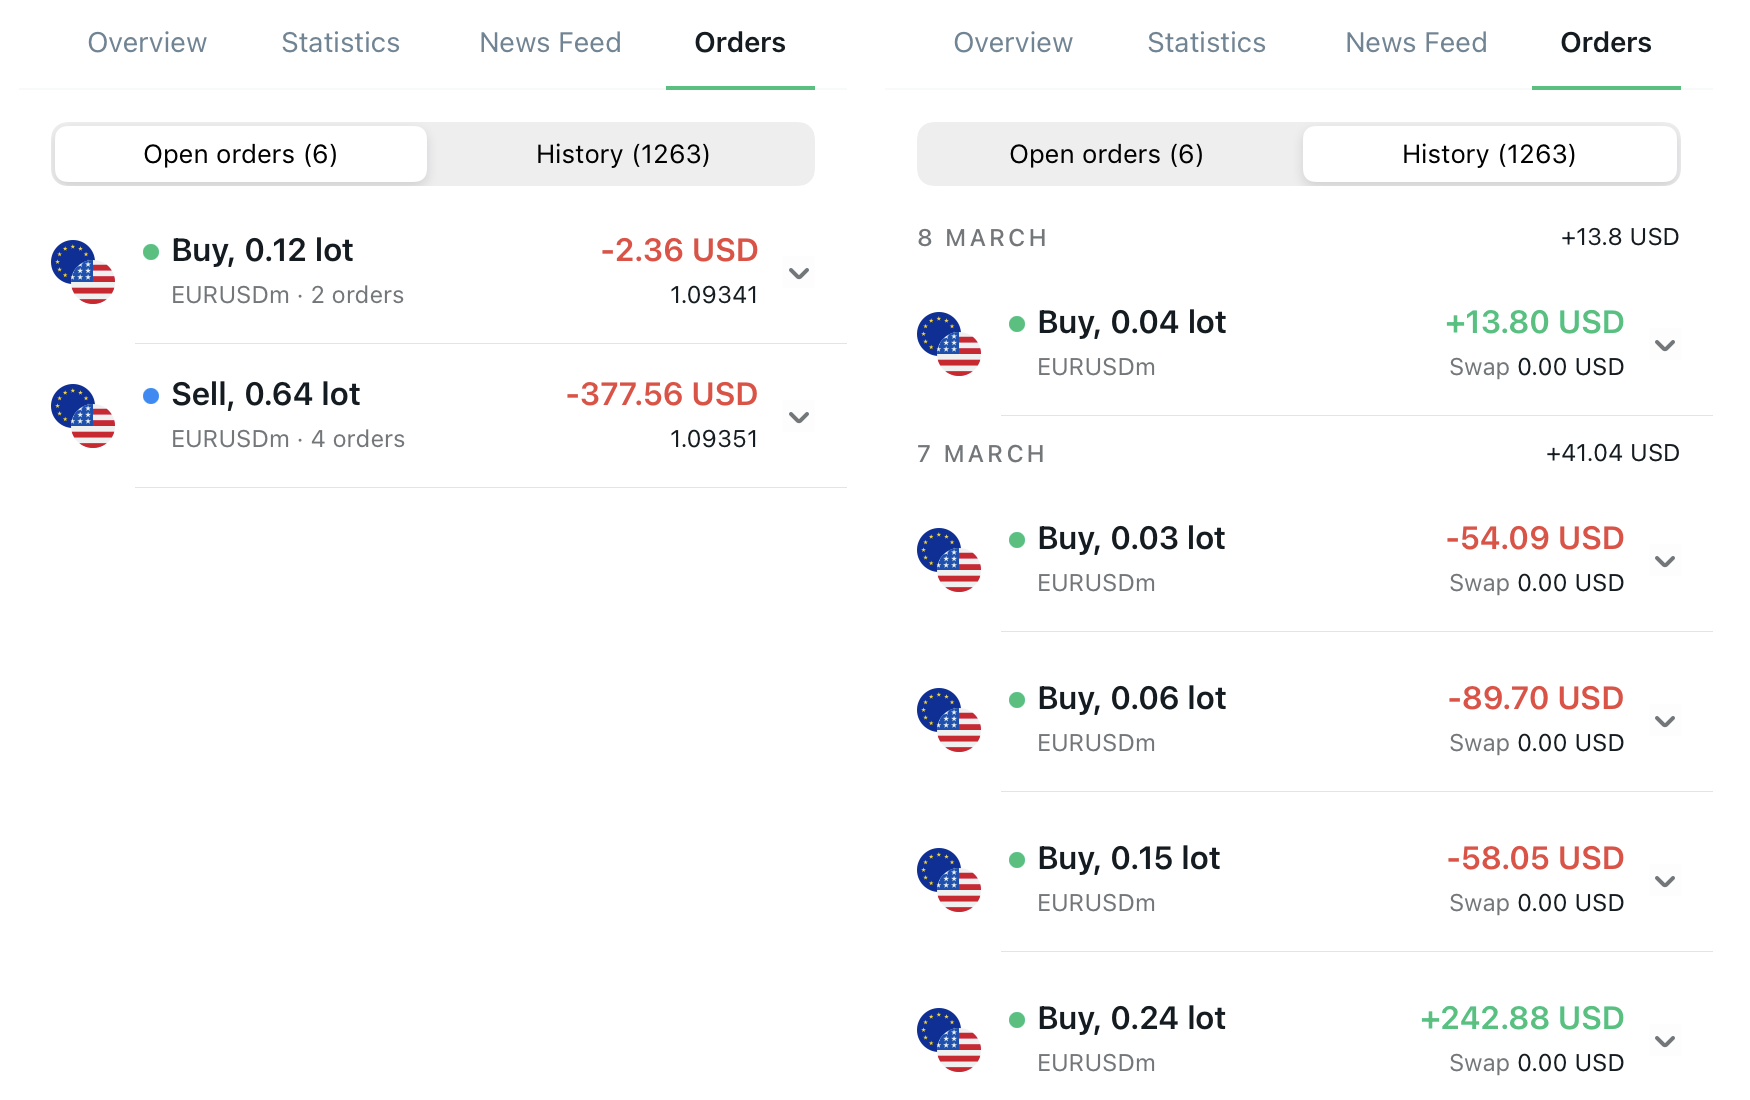Viewport: 1750px width, 1100px height.
Task: Go to Overview tab in left panel
Action: (147, 43)
